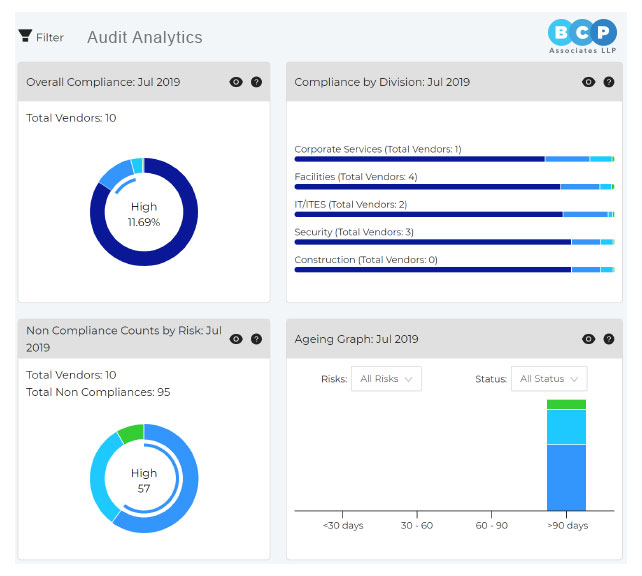The height and width of the screenshot is (576, 642).
Task: Click green segment of >90 days bar
Action: point(566,404)
